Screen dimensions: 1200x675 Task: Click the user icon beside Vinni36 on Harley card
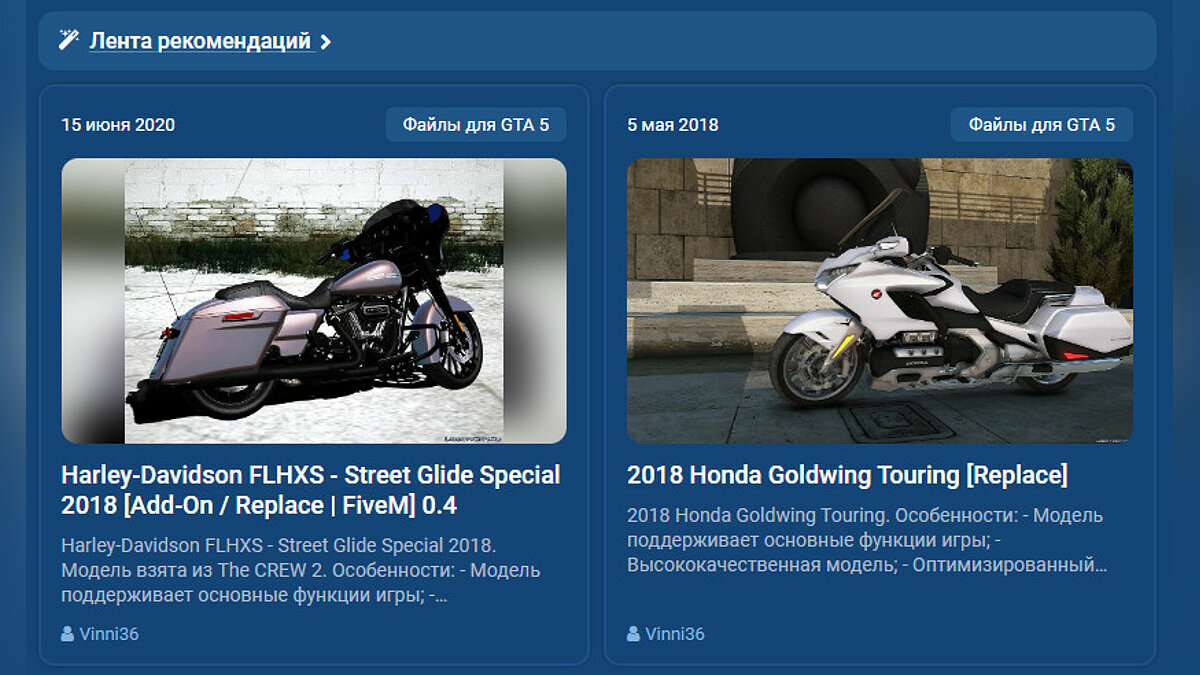click(67, 634)
